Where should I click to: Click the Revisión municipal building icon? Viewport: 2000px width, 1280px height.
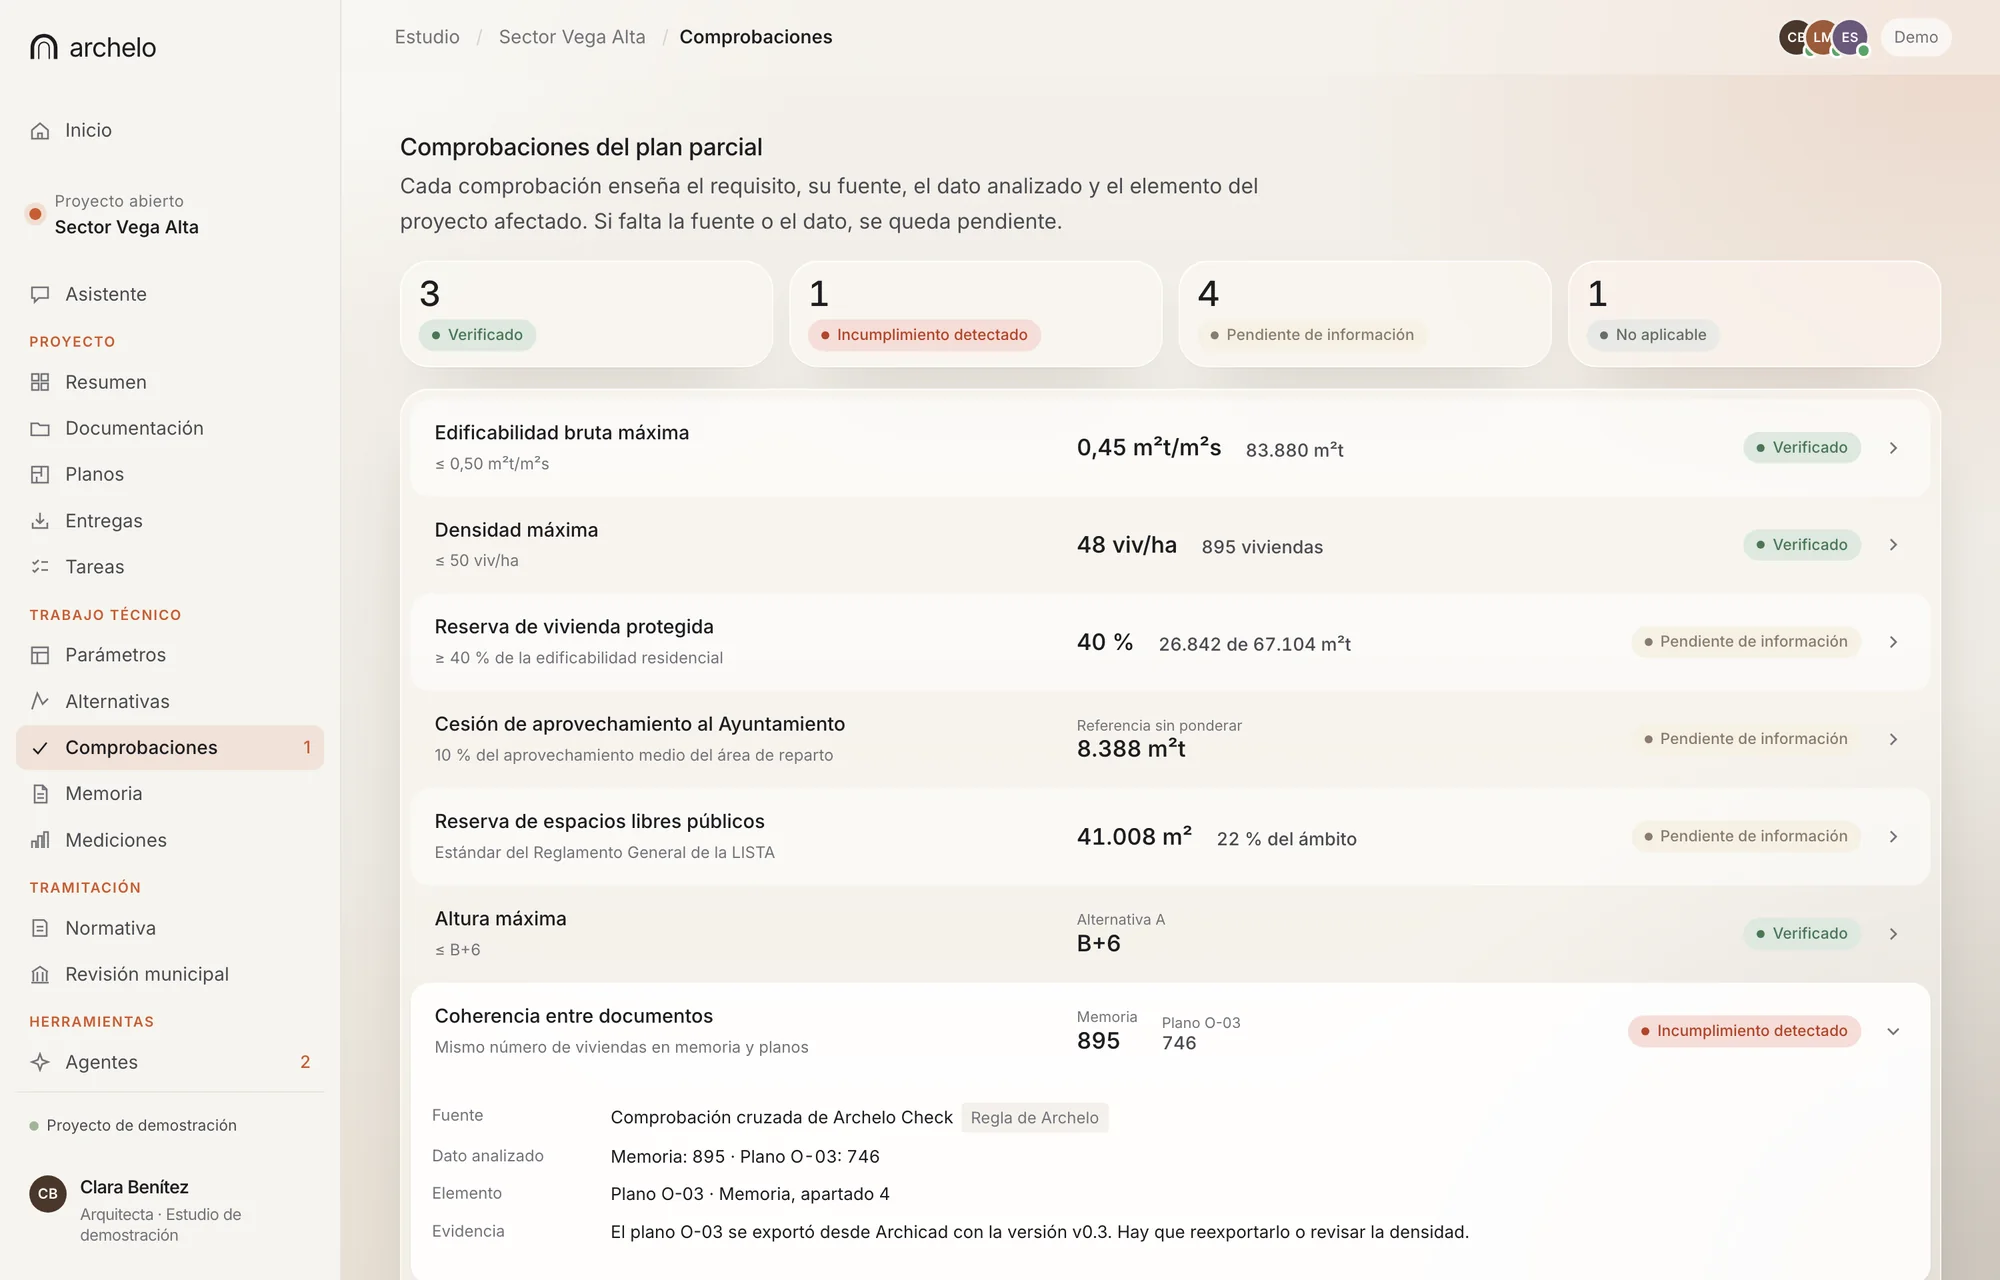tap(40, 974)
